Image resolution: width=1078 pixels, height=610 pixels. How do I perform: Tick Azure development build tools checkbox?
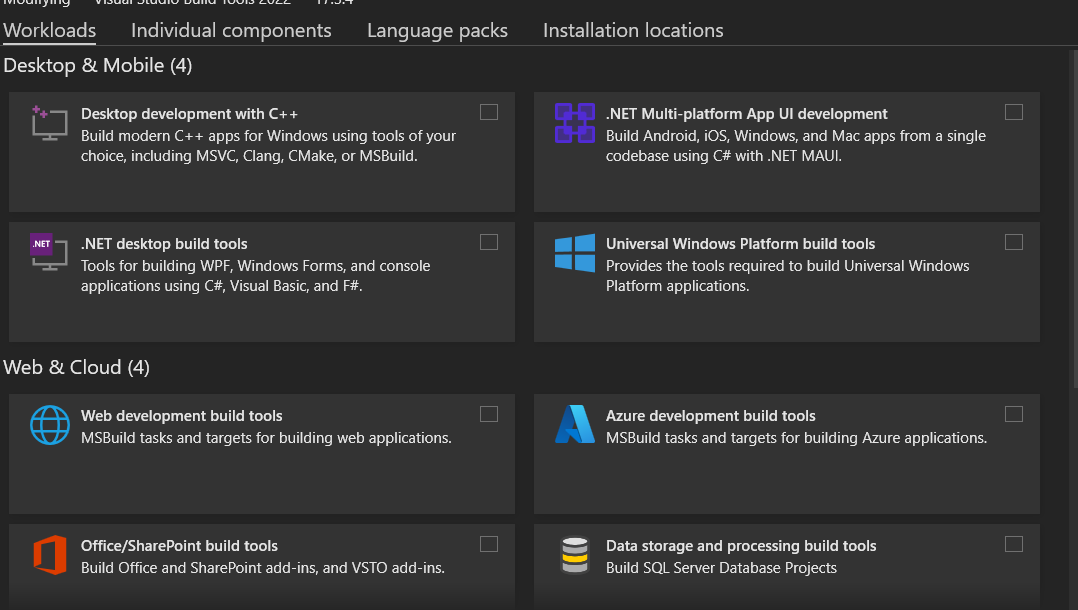pos(1013,414)
